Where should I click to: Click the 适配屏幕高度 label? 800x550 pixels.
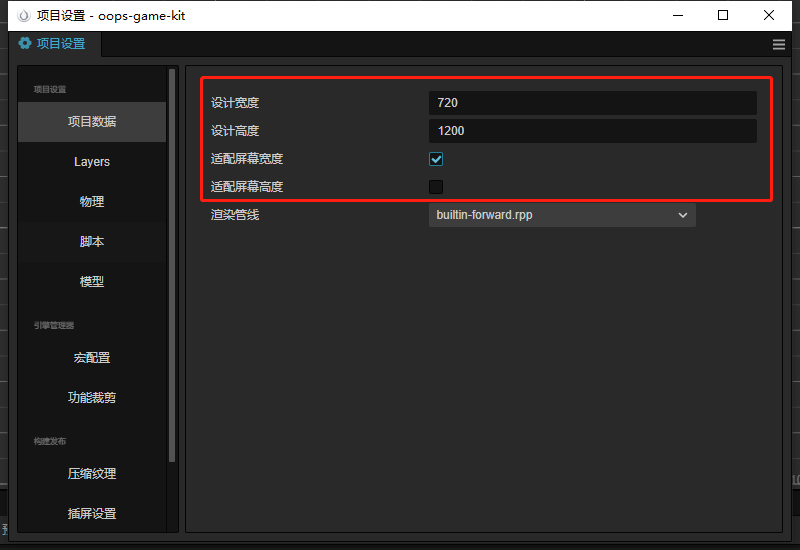click(x=247, y=187)
